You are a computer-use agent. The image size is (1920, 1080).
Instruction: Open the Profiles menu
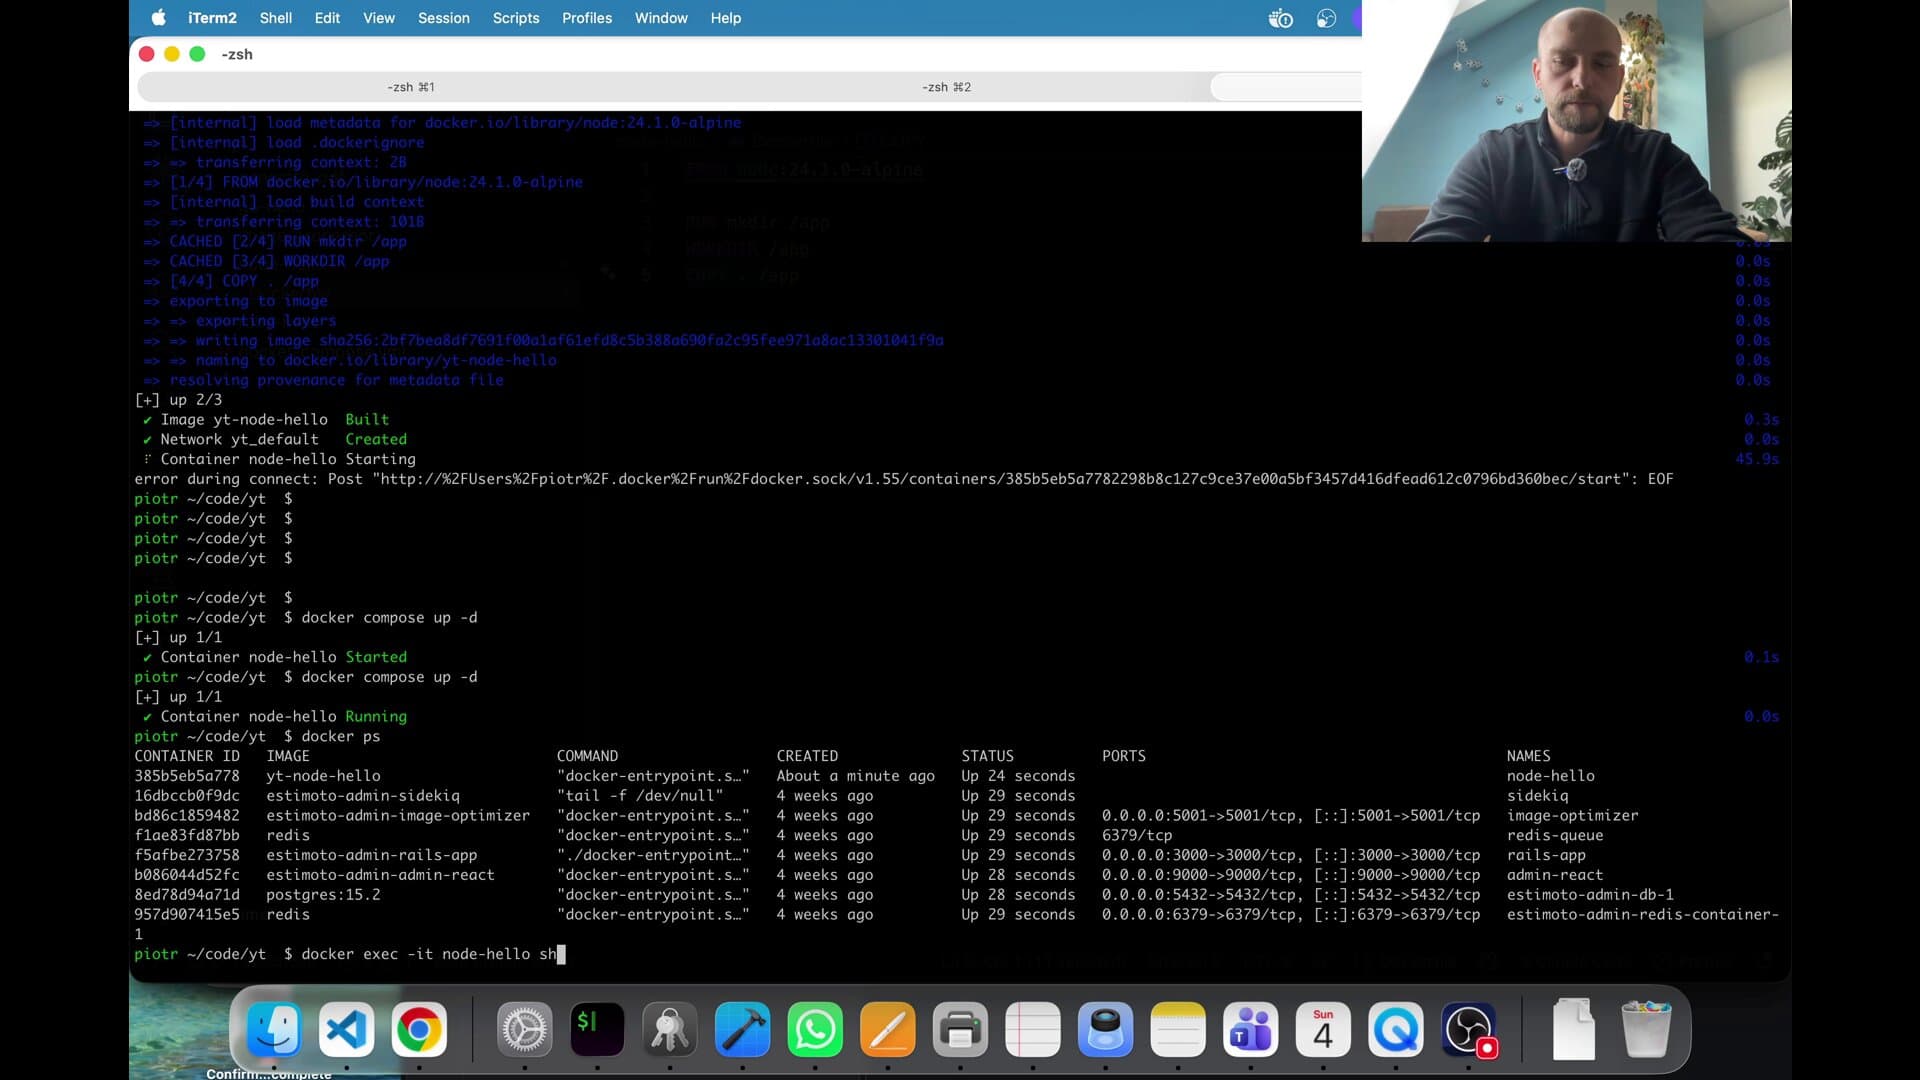click(x=587, y=18)
